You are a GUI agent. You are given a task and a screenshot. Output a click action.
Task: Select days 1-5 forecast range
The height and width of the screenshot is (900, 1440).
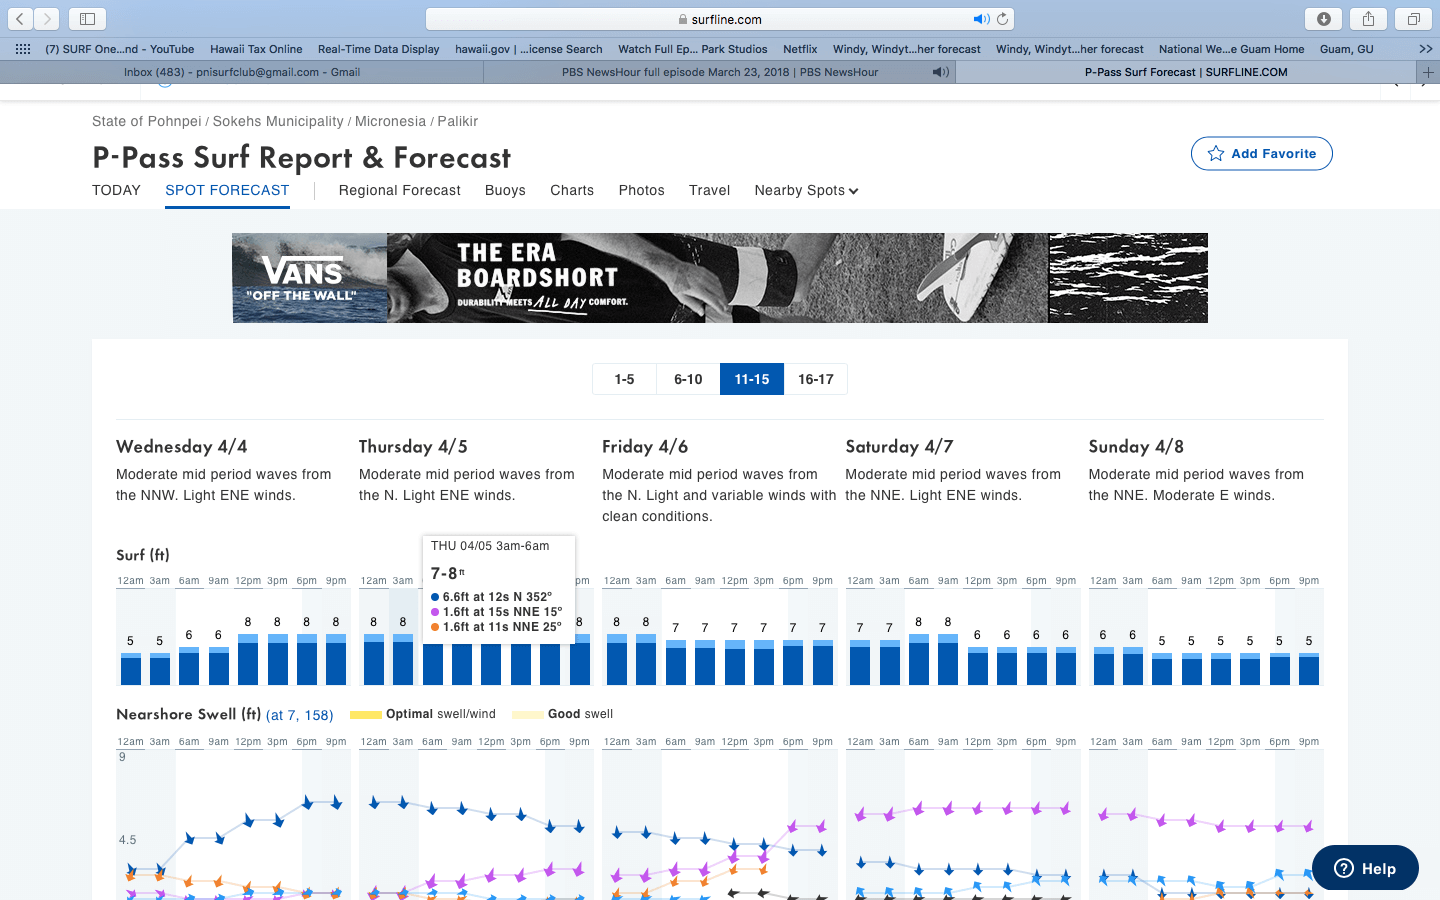coord(624,379)
